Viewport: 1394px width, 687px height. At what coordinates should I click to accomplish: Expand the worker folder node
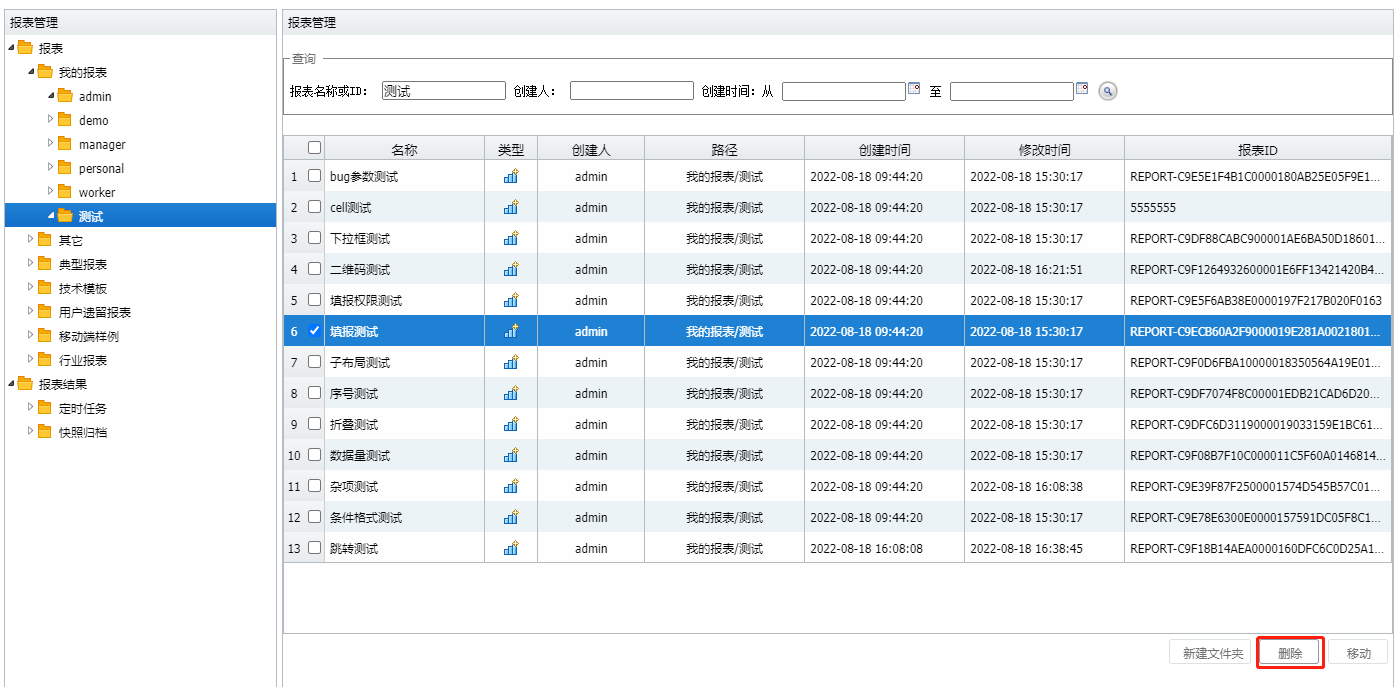(x=51, y=191)
